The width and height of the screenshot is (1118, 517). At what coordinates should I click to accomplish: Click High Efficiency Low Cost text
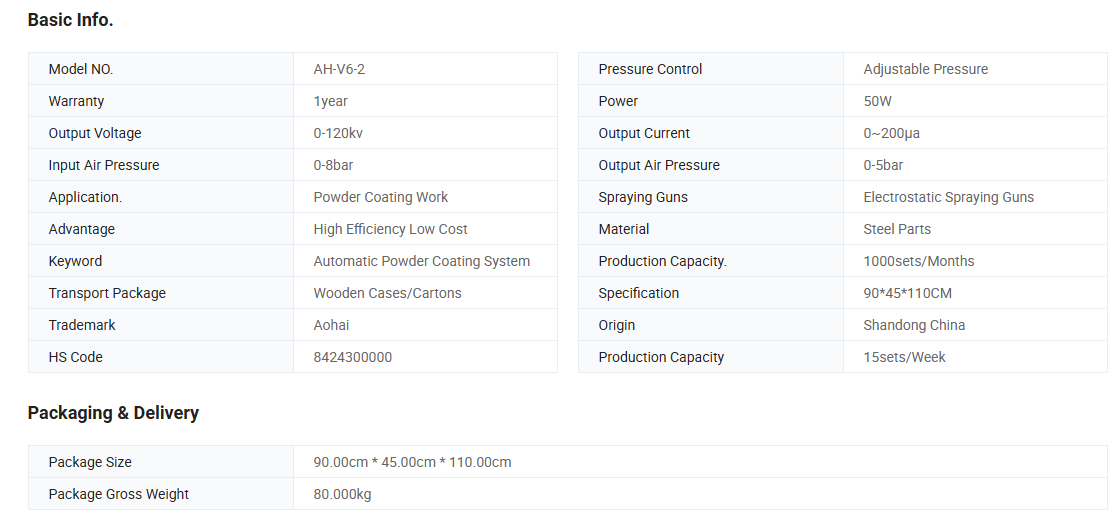click(390, 229)
